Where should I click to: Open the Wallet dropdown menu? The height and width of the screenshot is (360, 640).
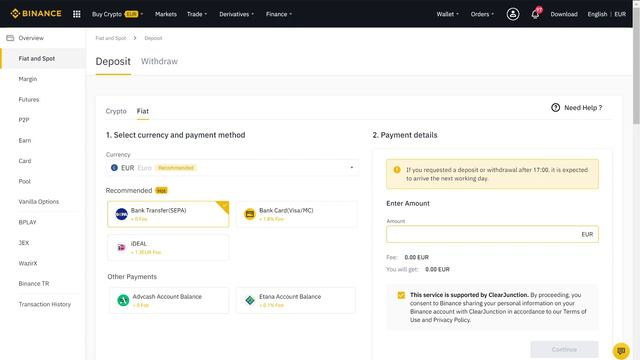[447, 14]
